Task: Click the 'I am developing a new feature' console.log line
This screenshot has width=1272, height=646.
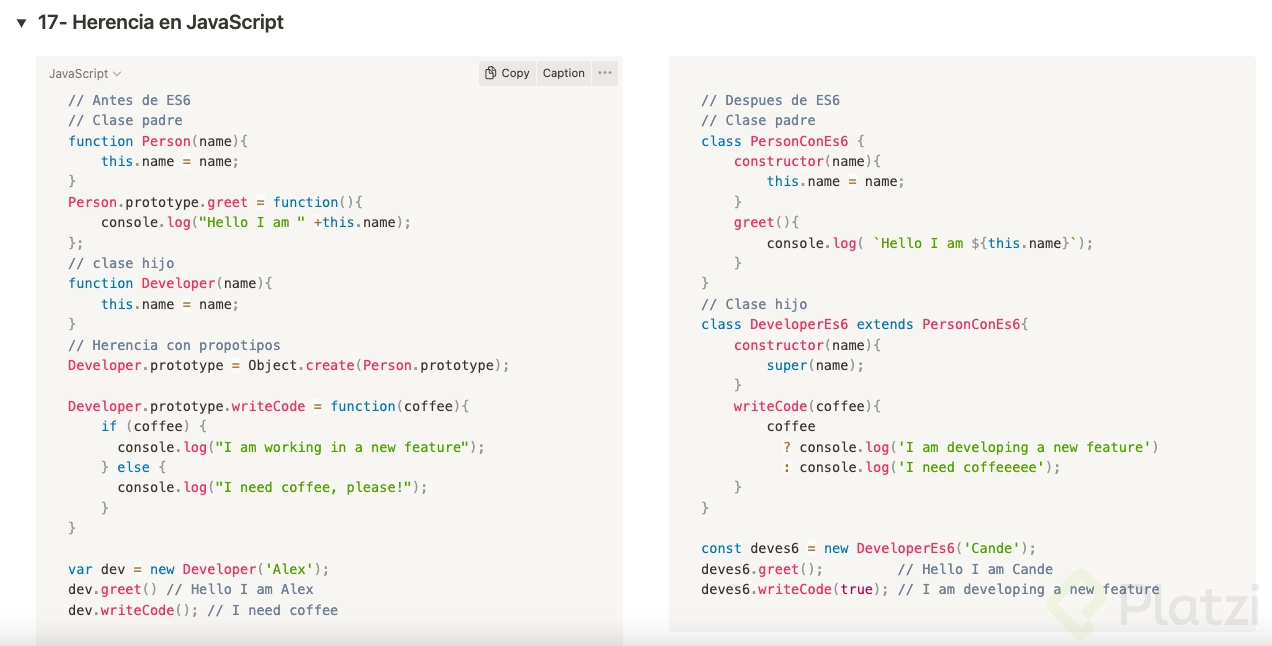Action: point(971,447)
